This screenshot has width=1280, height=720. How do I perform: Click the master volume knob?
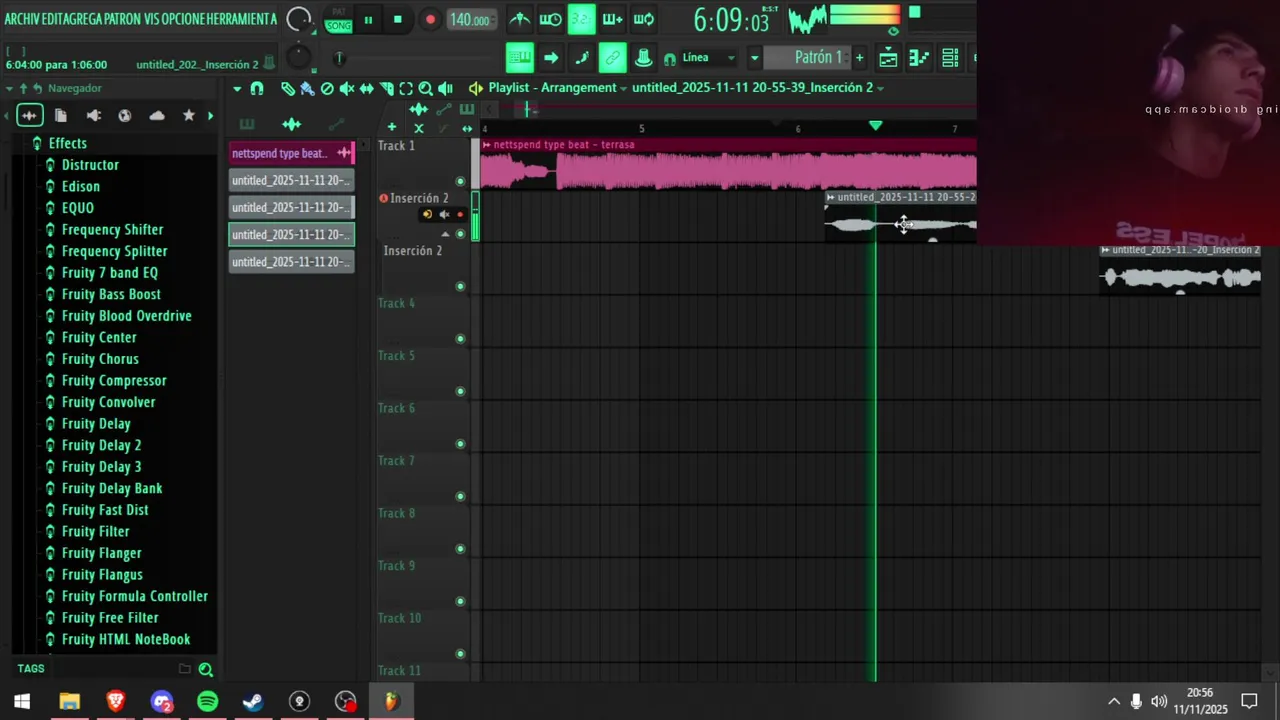pos(298,19)
